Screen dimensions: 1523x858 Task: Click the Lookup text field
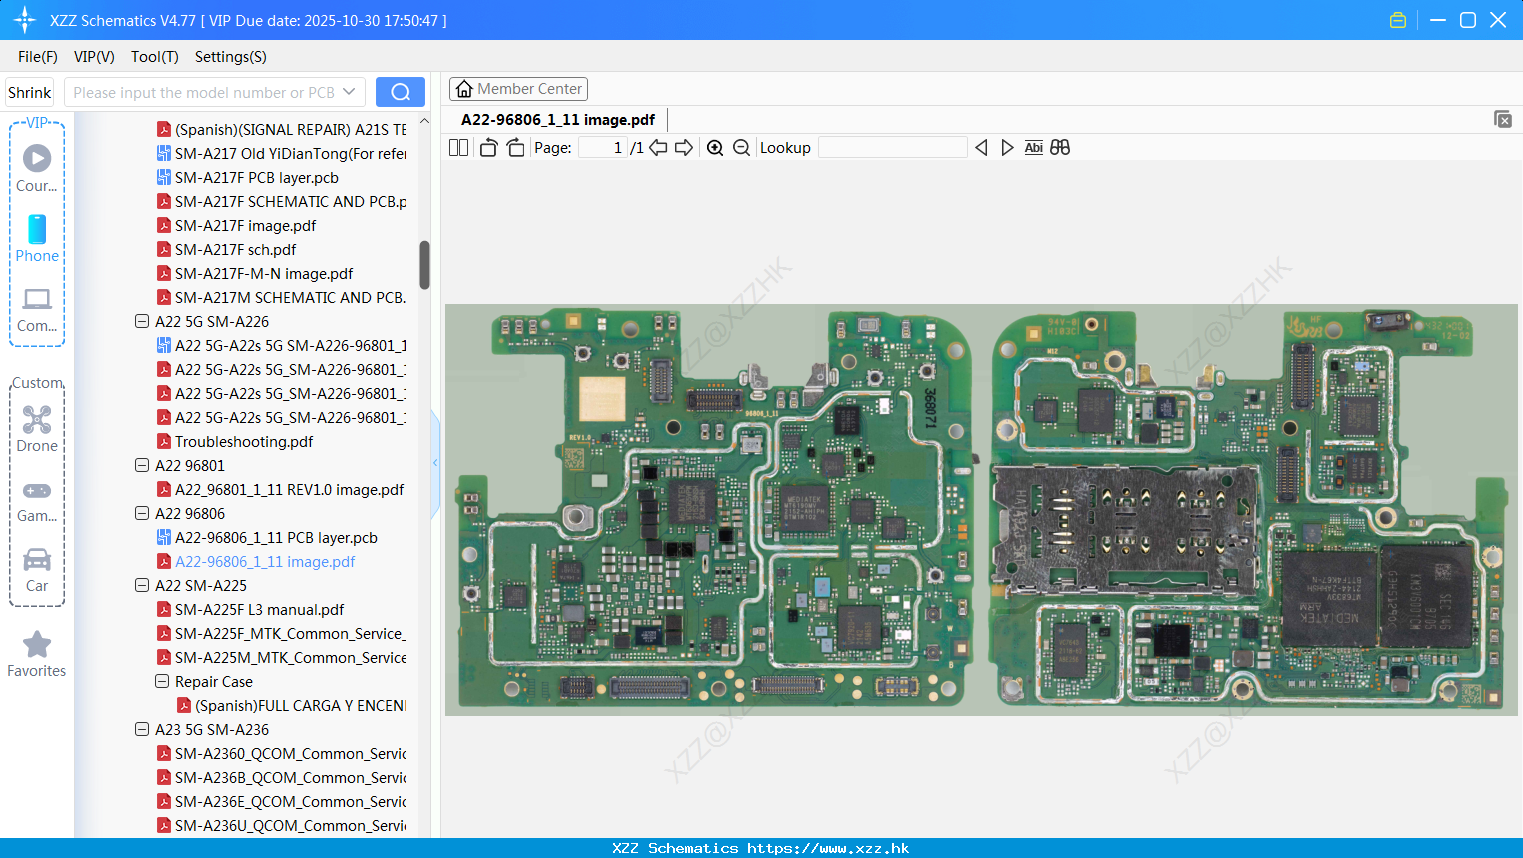click(x=893, y=148)
